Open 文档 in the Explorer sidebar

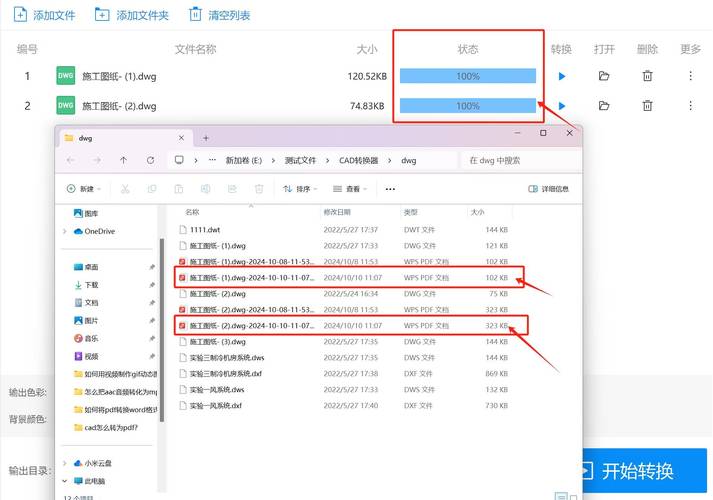coord(86,302)
